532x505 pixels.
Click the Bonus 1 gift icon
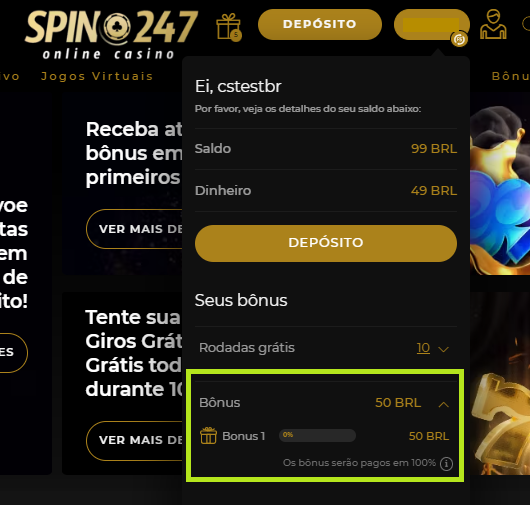(x=208, y=435)
